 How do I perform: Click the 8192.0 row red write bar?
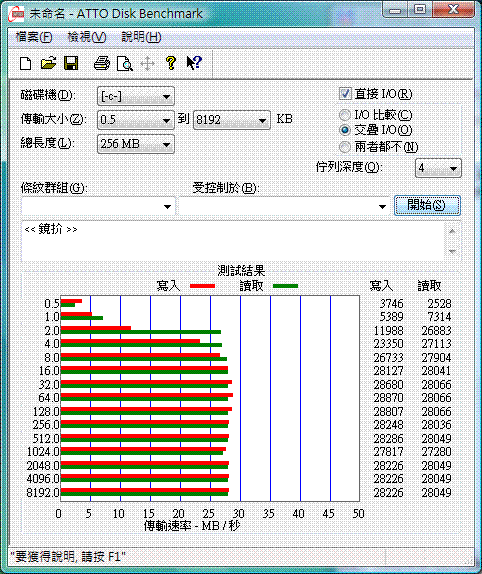pos(145,490)
